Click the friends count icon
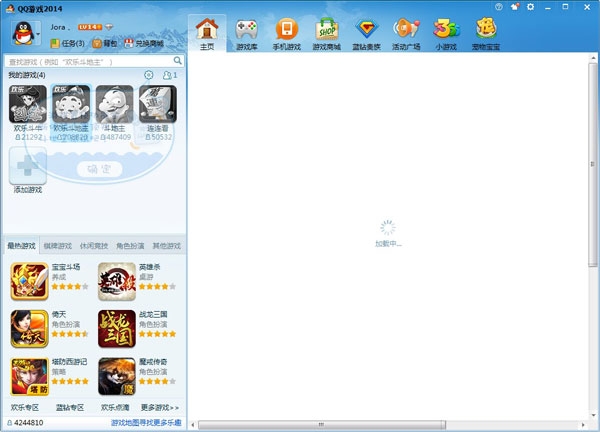600x432 pixels. coord(170,75)
